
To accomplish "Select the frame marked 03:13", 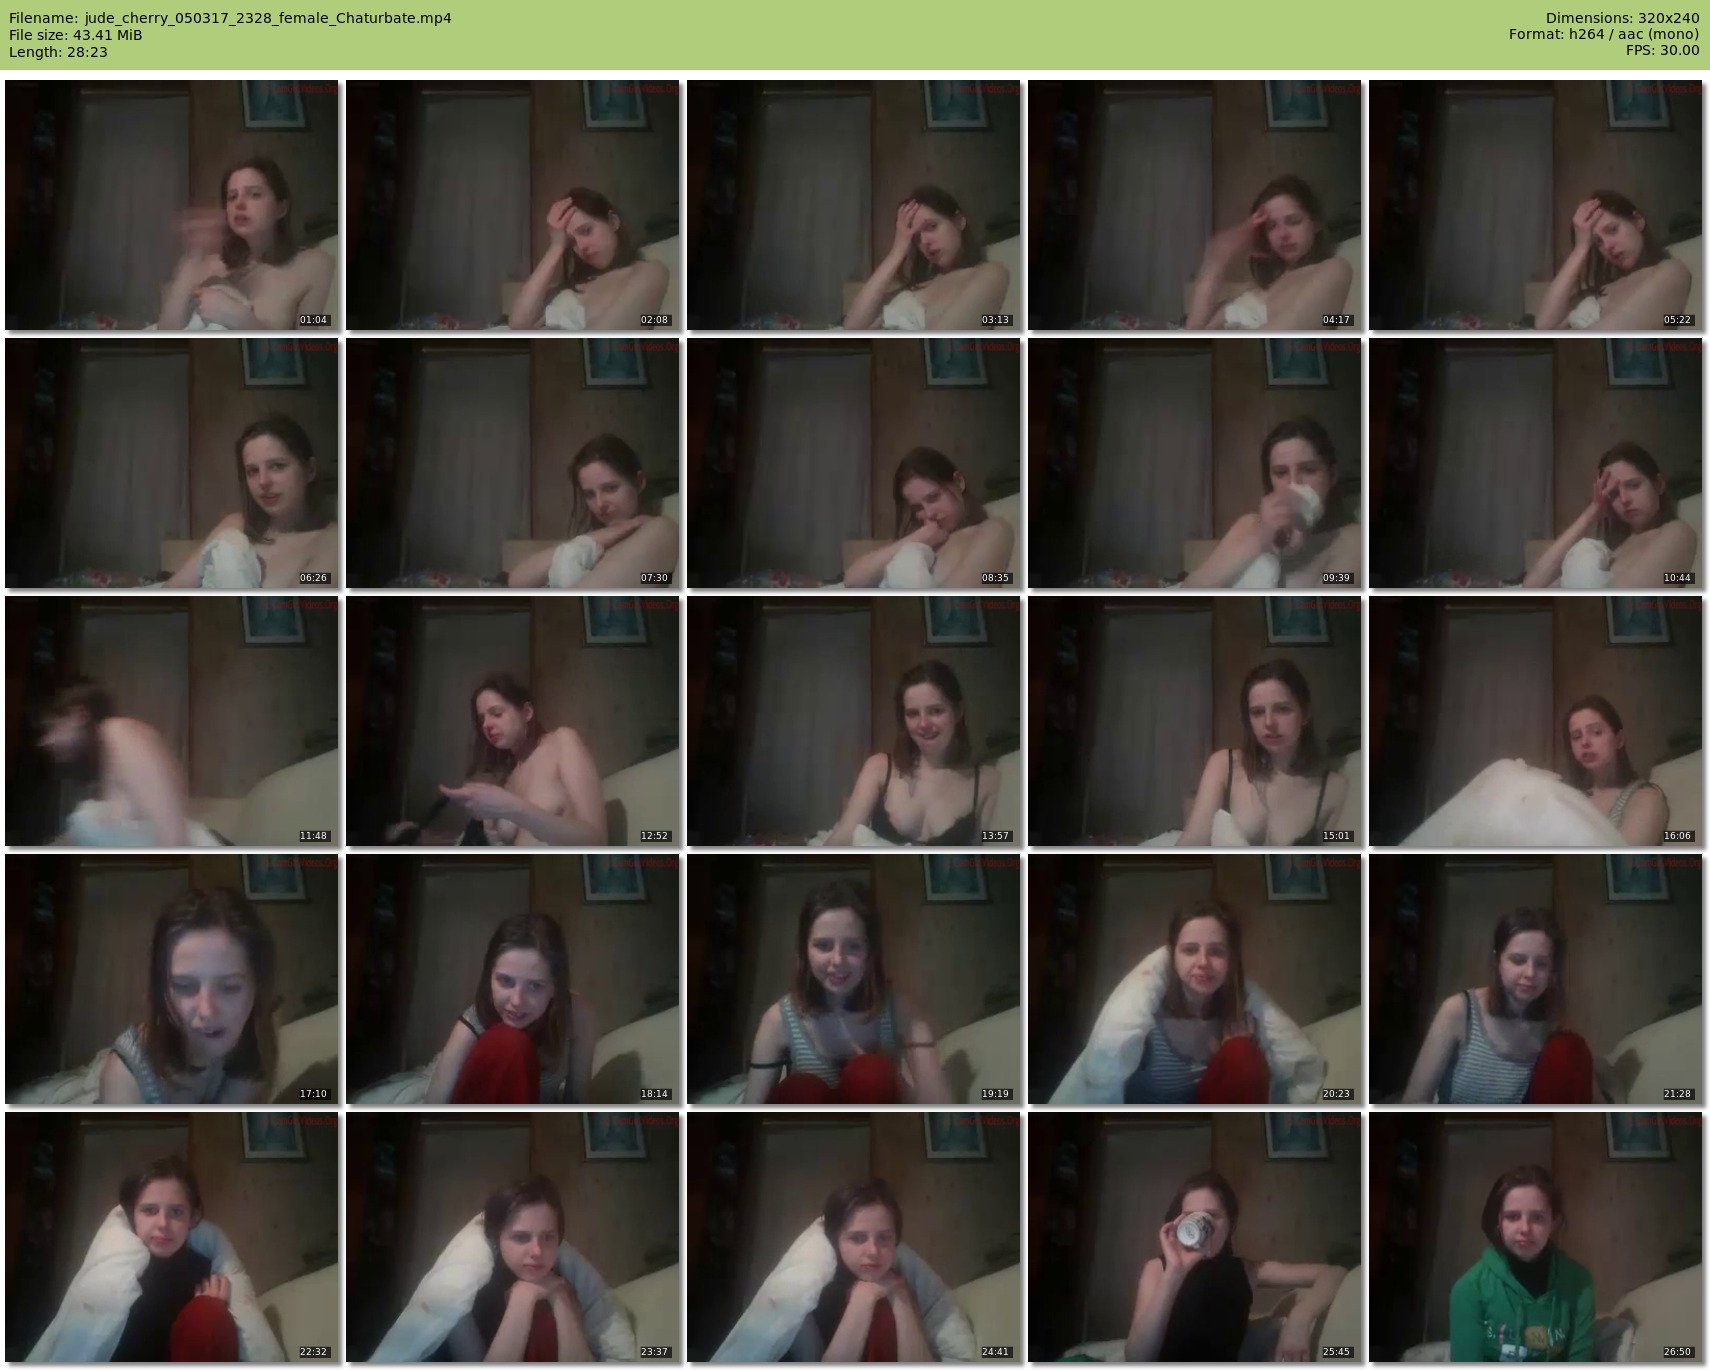I will click(853, 205).
